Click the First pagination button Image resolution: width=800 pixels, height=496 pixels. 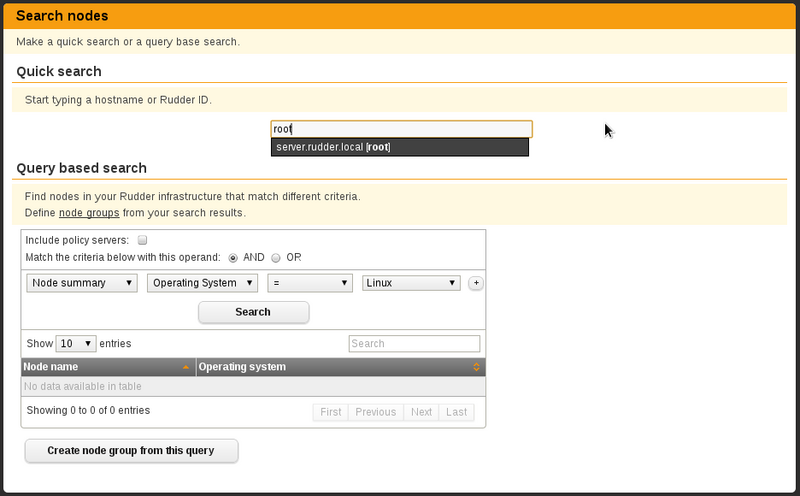click(x=331, y=412)
